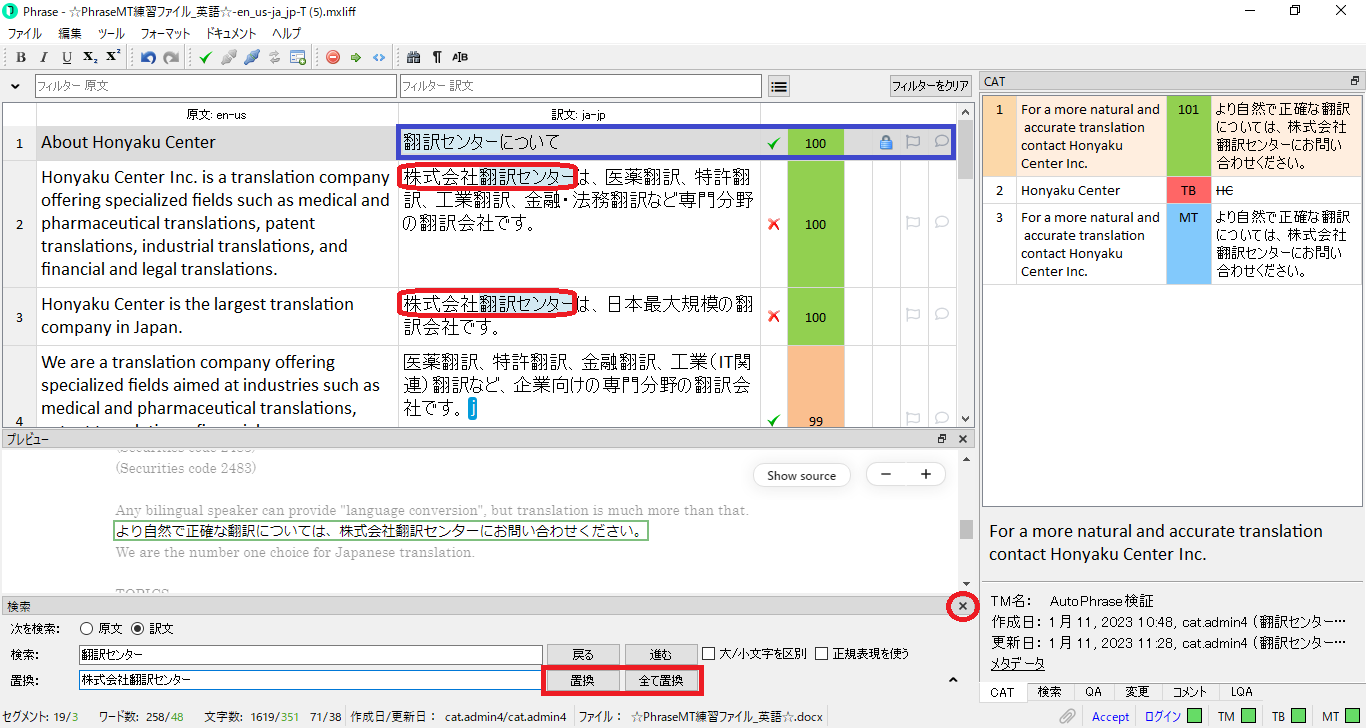Click the フィルターをクリア button
Screen dimensions: 1366x728
click(x=930, y=86)
